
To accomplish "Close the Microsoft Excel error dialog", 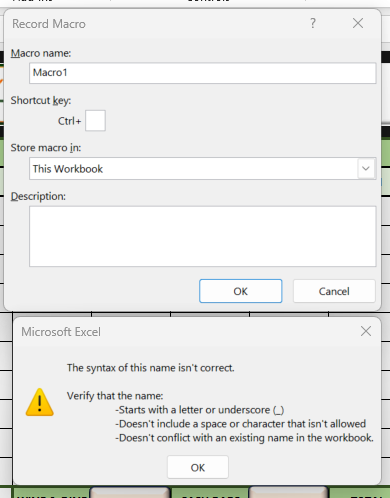I will tap(366, 331).
